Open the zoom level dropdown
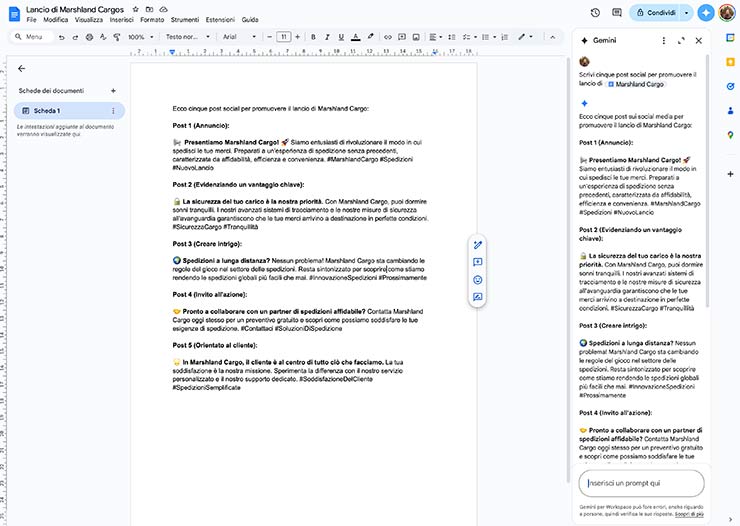The image size is (740, 526). click(x=141, y=37)
